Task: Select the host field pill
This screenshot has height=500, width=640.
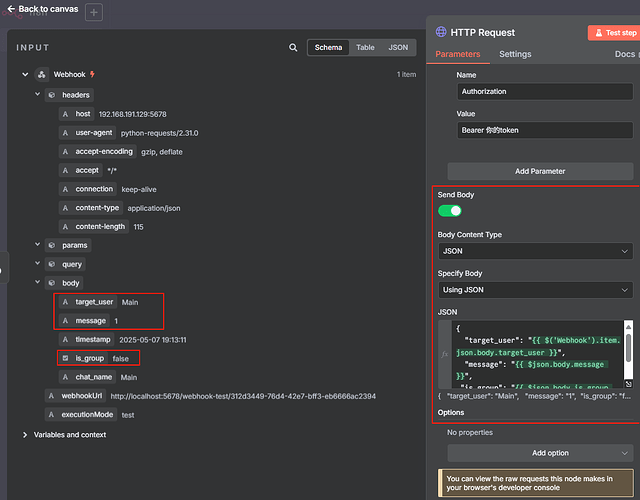Action: (76, 114)
